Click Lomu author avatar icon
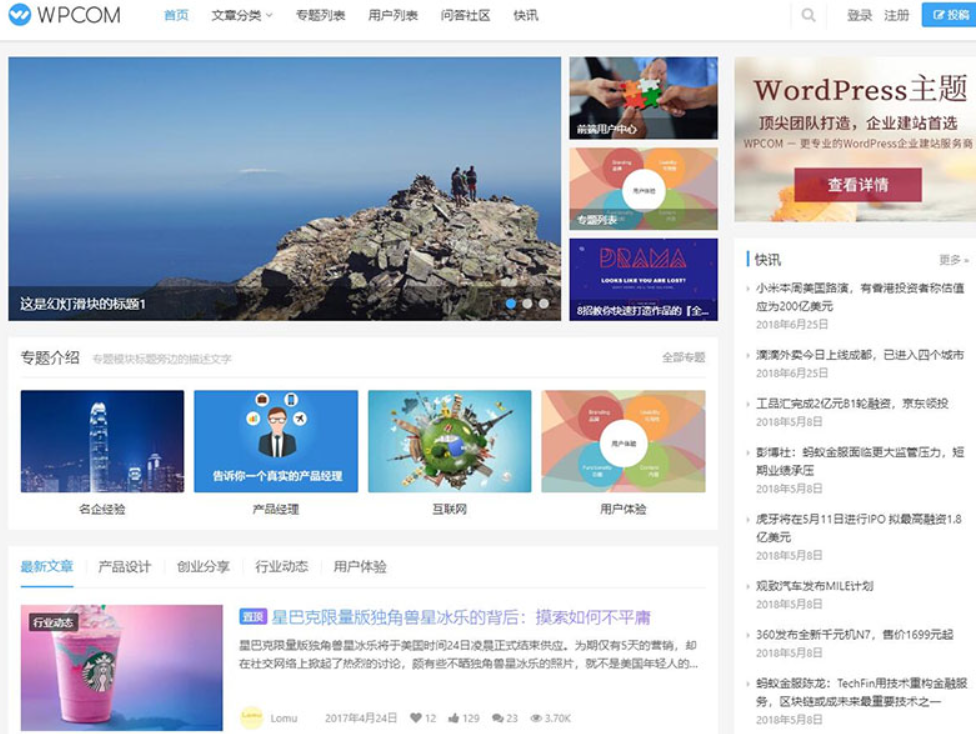This screenshot has height=734, width=976. [x=251, y=717]
